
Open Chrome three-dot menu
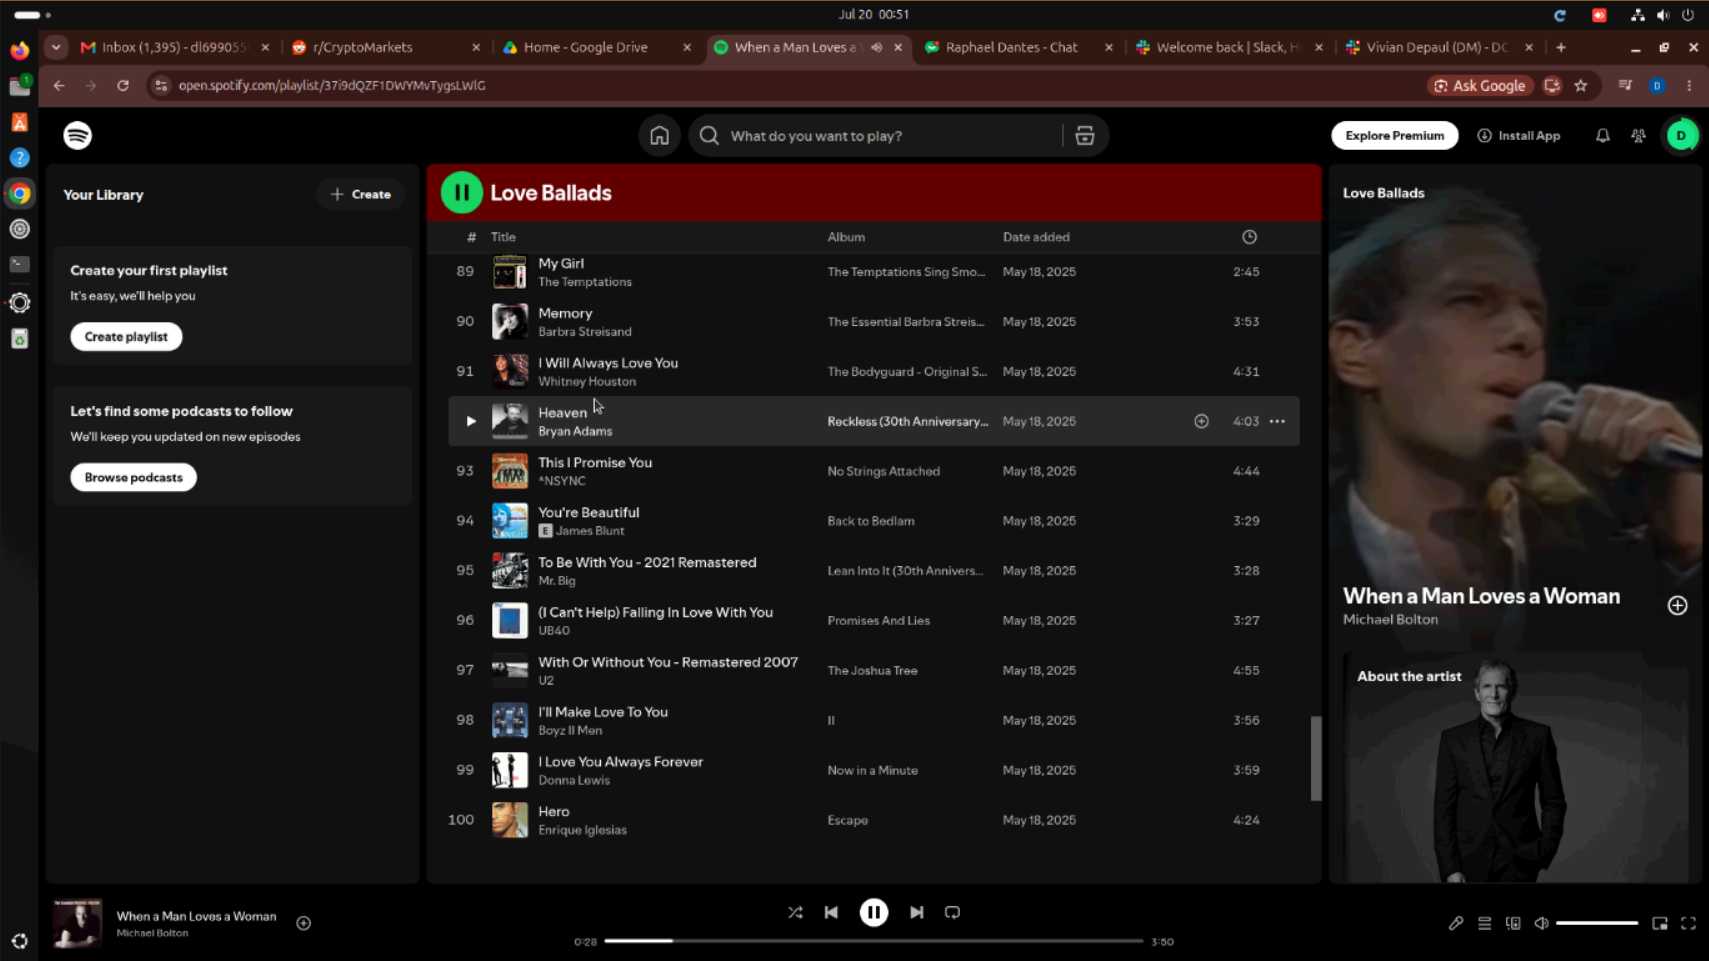(1689, 86)
